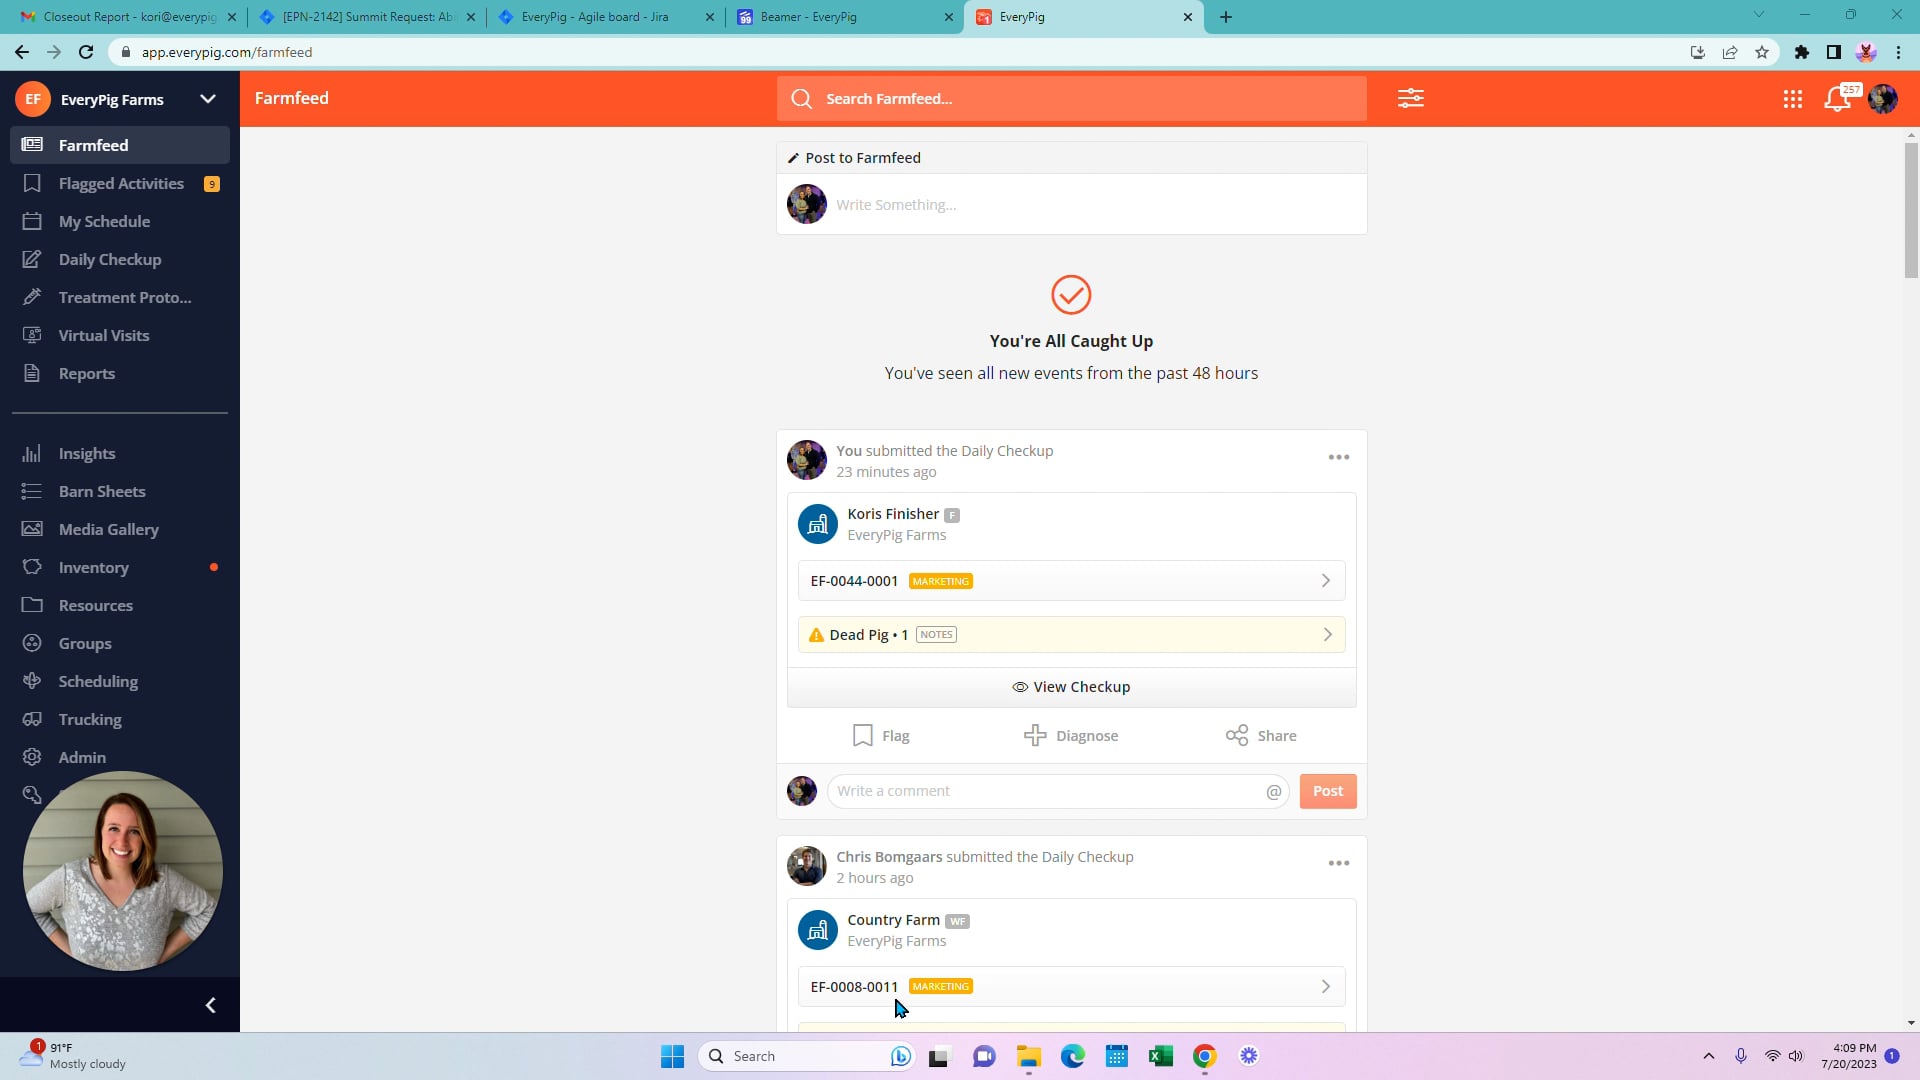Image resolution: width=1920 pixels, height=1080 pixels.
Task: Open Media Gallery in sidebar
Action: pyautogui.click(x=108, y=530)
